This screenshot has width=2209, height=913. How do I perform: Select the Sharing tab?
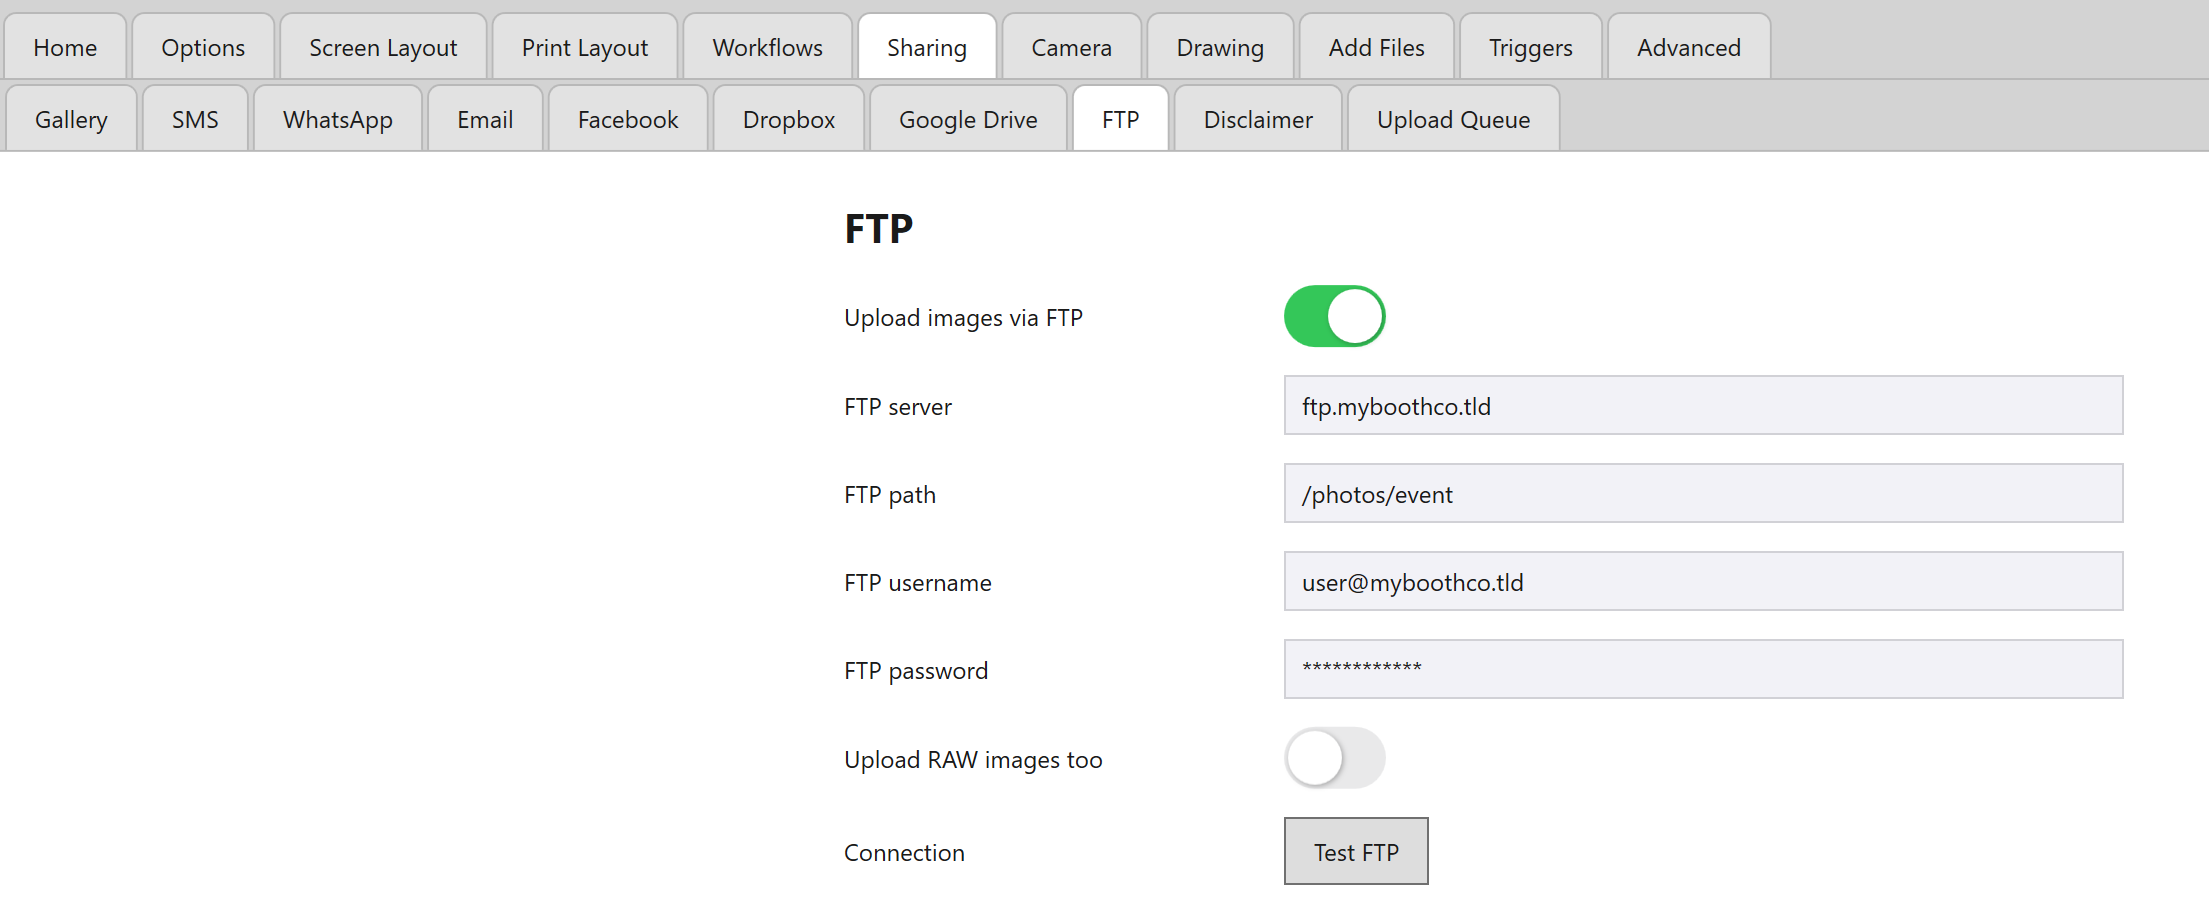[927, 47]
